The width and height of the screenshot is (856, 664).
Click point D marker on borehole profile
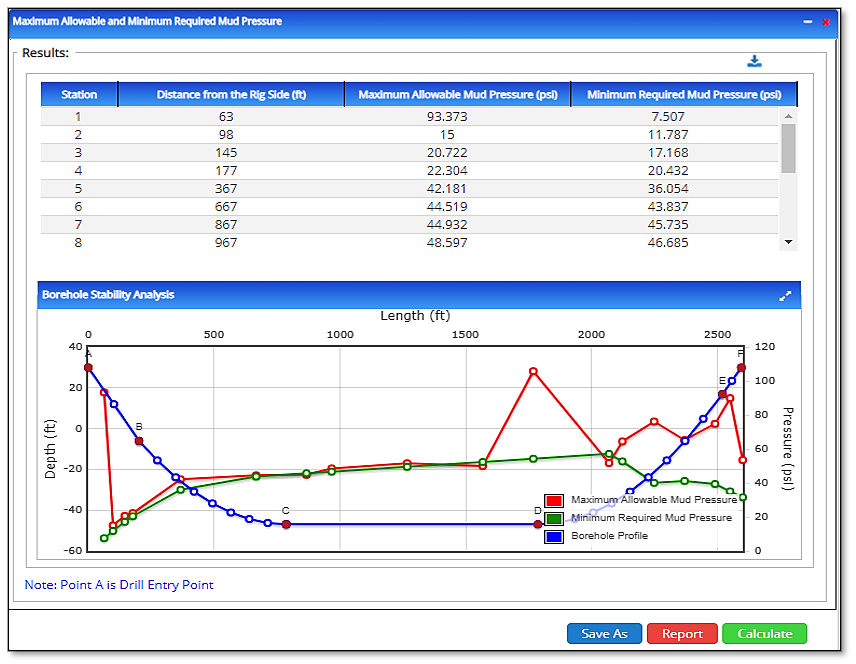click(538, 524)
